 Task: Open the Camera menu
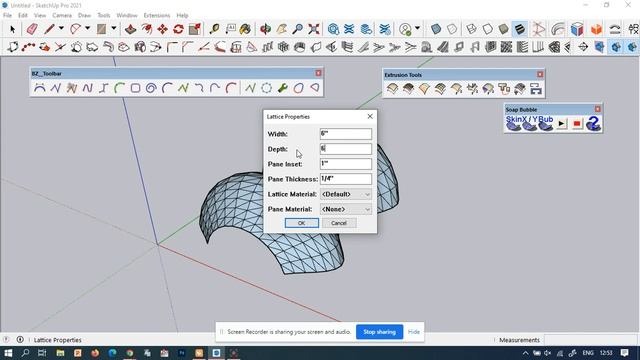[62, 15]
